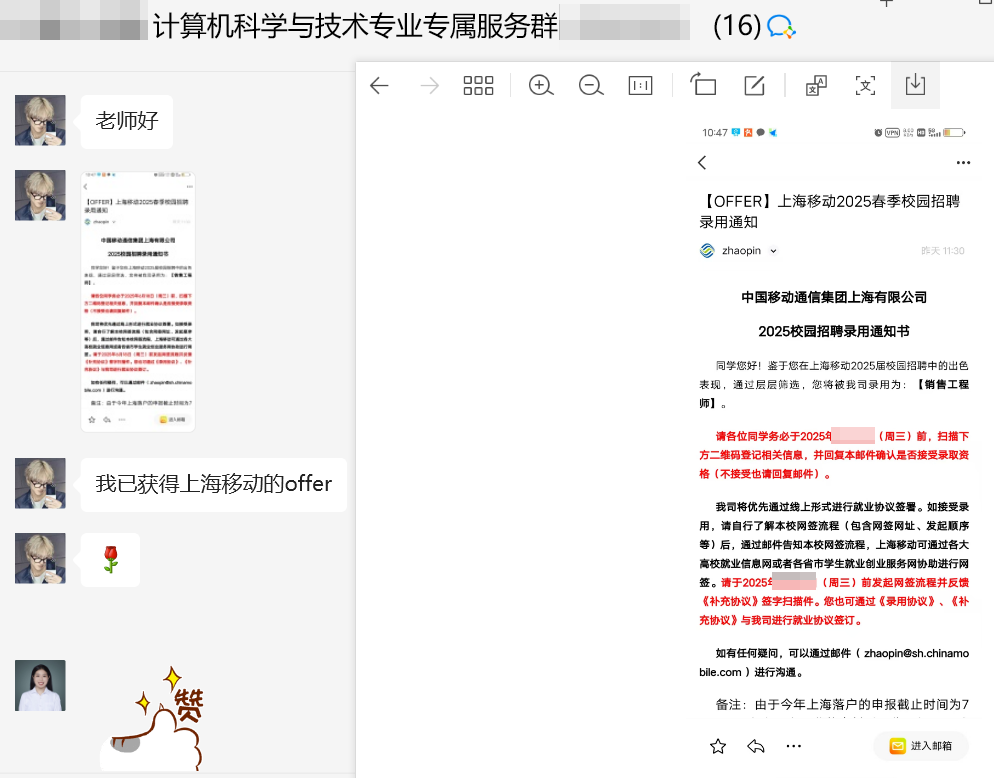Show image at 1:1 actual size

tap(640, 86)
